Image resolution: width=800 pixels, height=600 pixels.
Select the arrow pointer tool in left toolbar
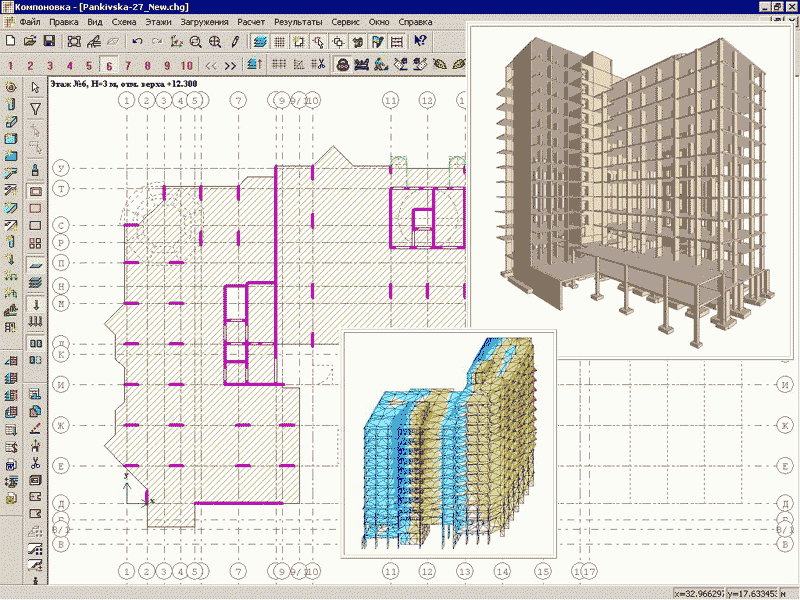[35, 87]
